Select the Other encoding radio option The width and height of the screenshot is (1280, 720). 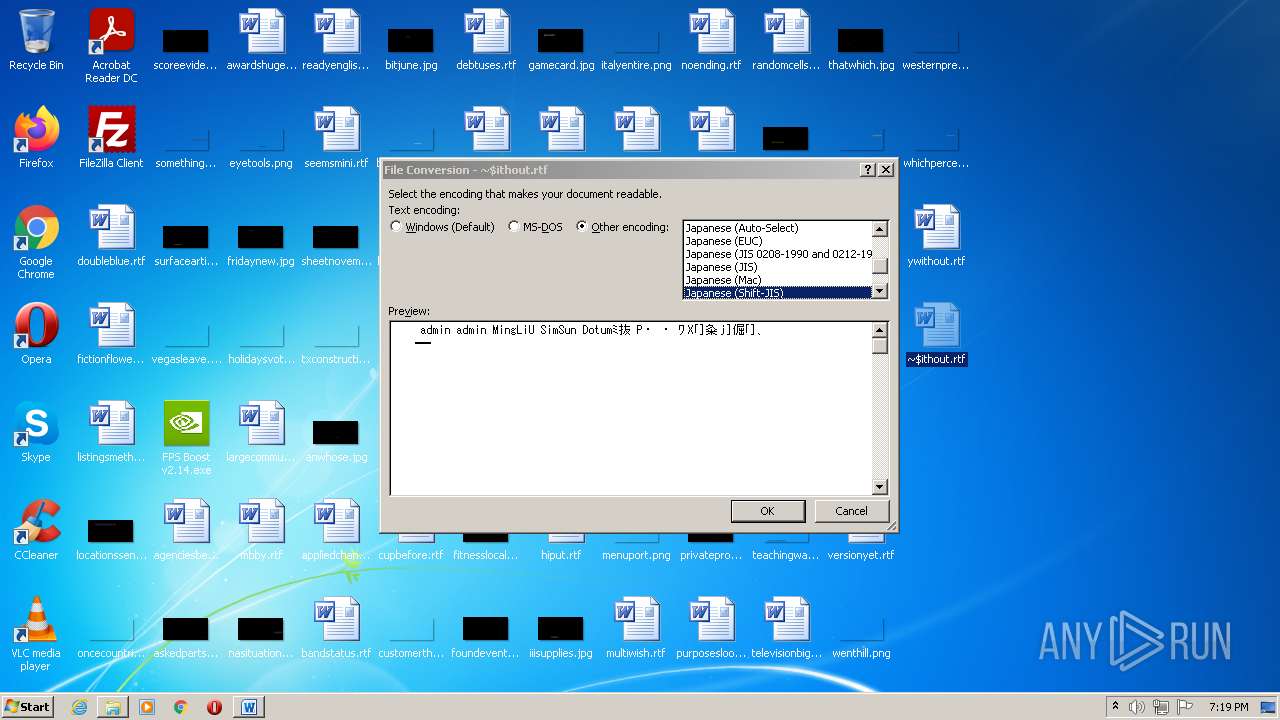(x=622, y=227)
